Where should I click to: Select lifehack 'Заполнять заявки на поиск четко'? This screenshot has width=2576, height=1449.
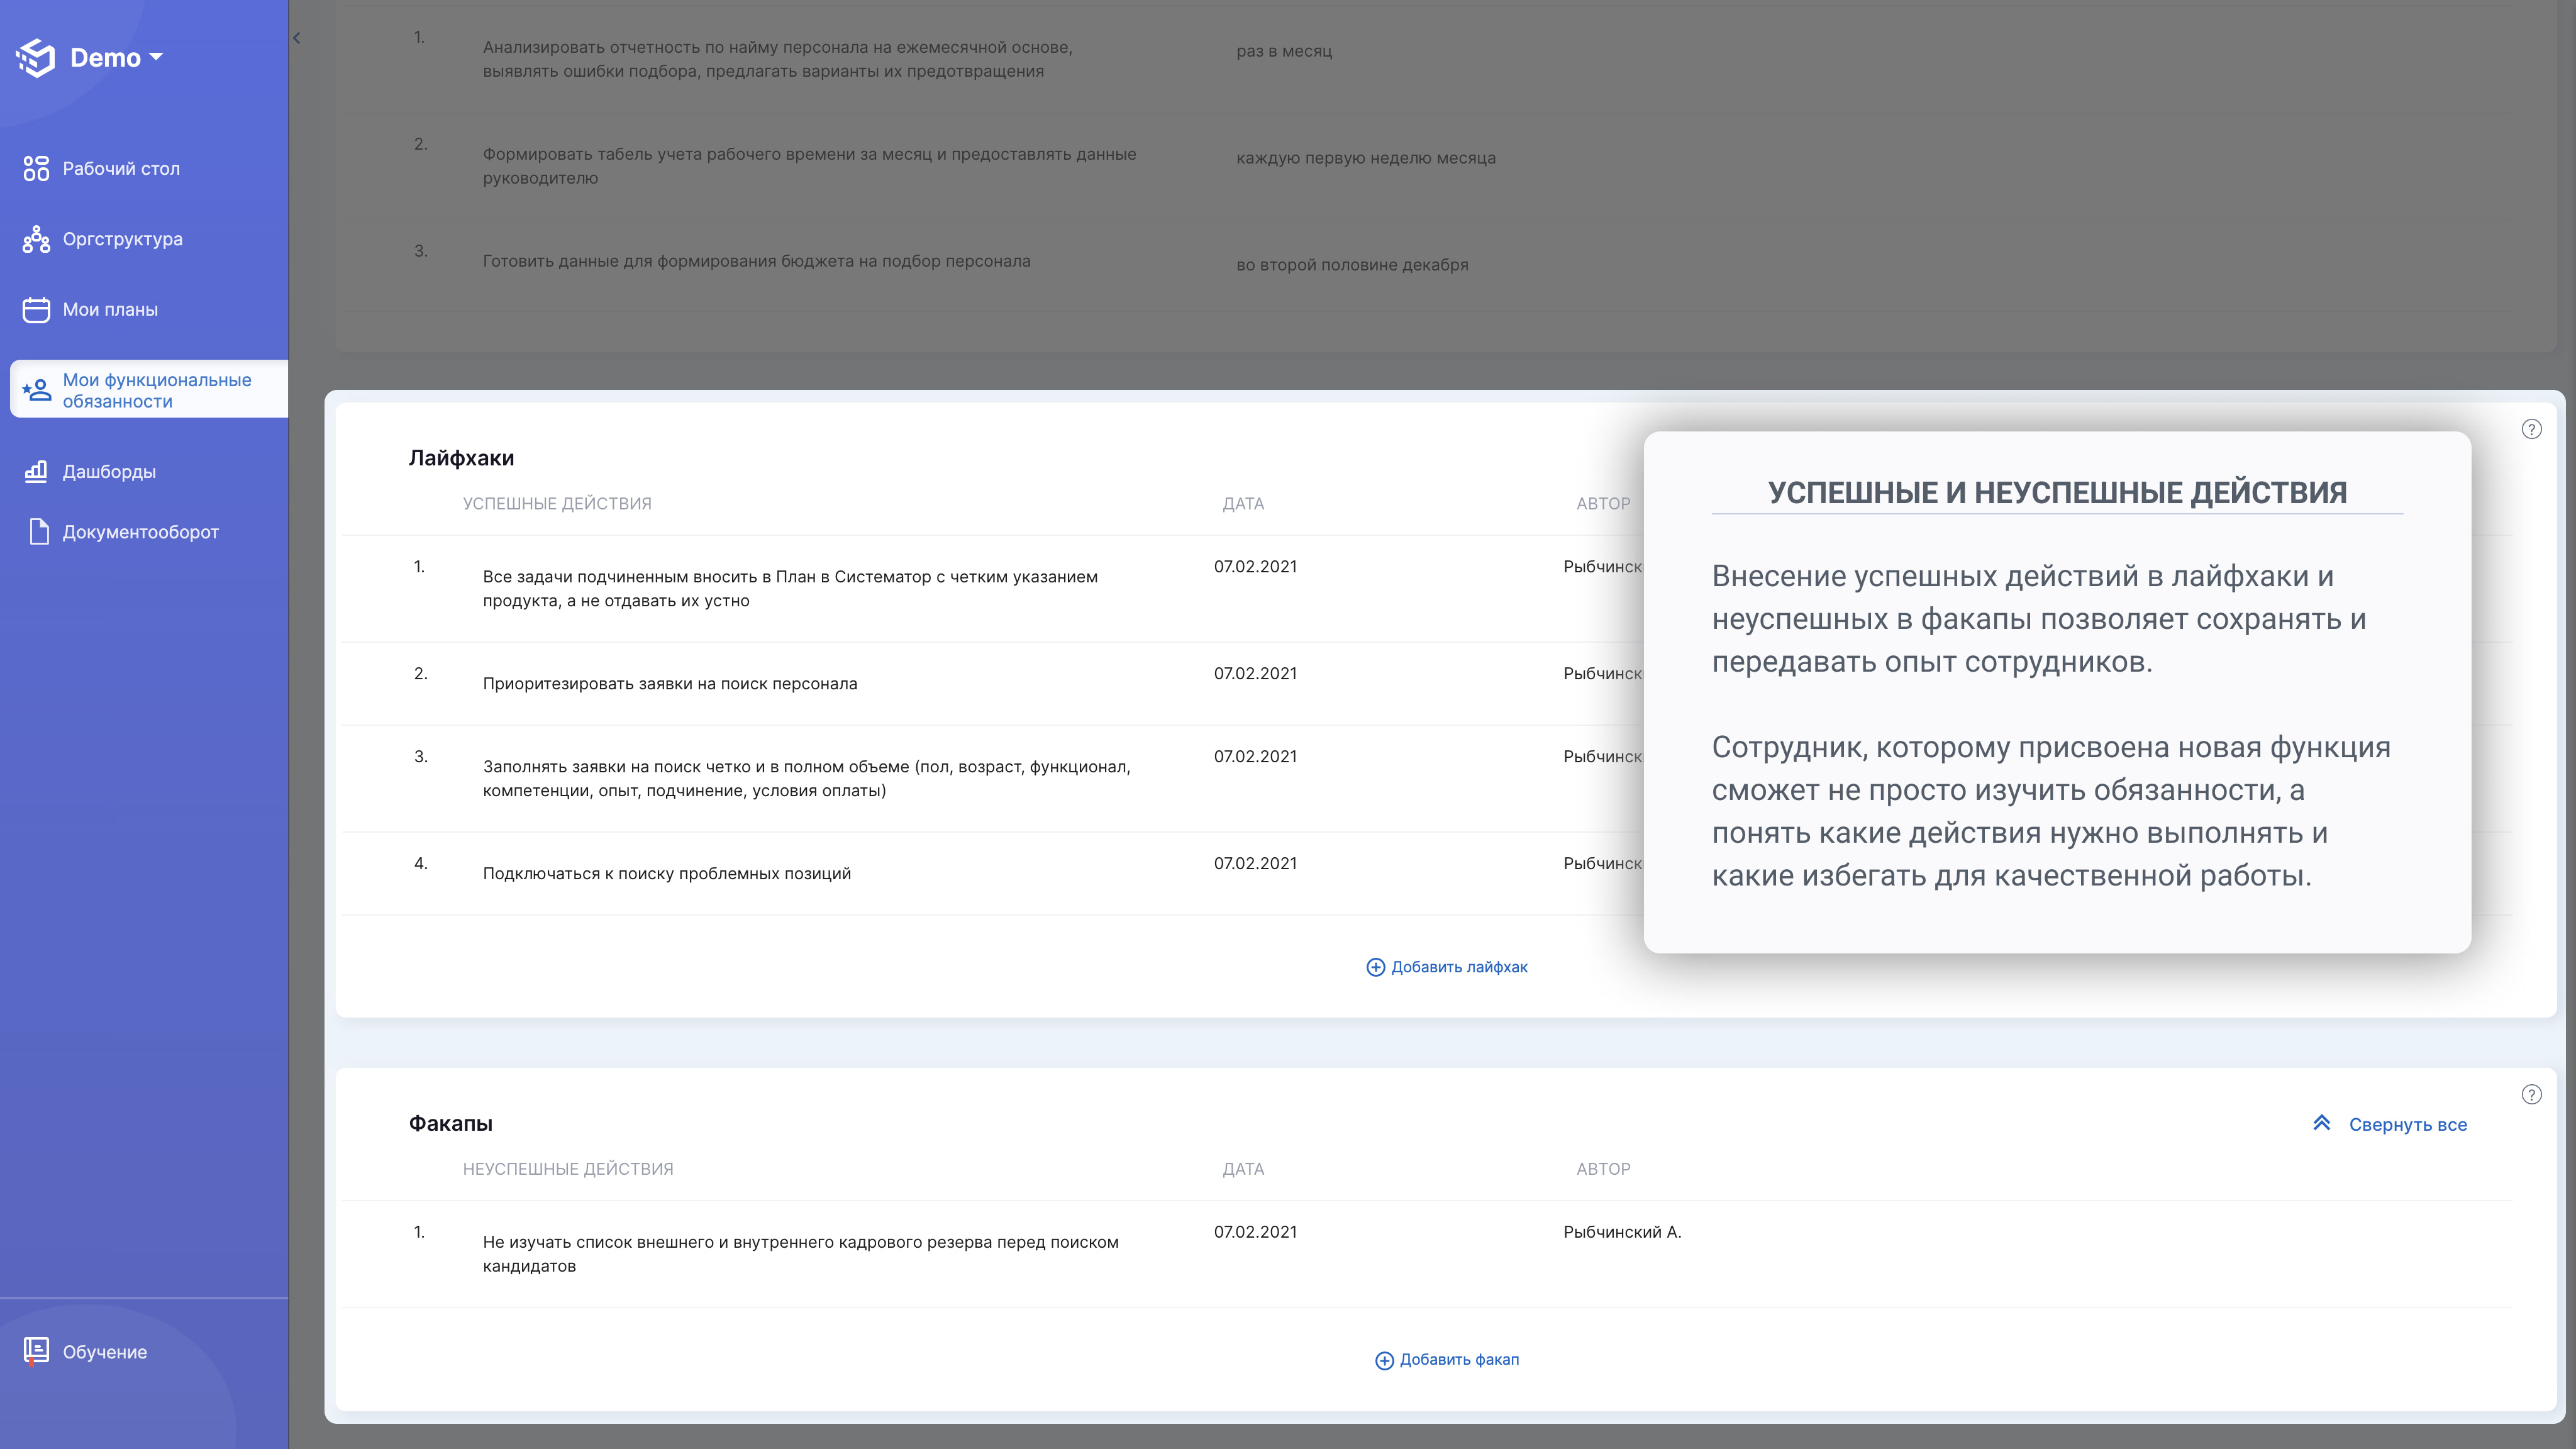806,778
